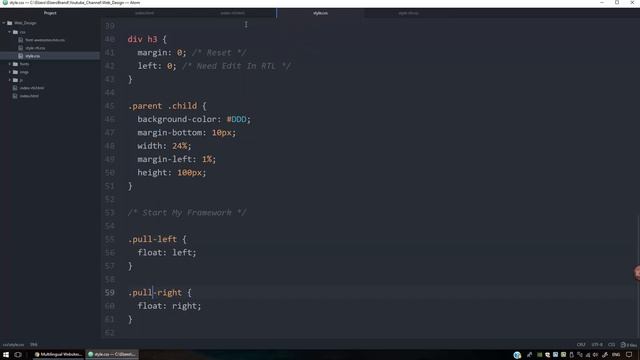Switch to the first editor tab
640x360 pixels.
(144, 13)
